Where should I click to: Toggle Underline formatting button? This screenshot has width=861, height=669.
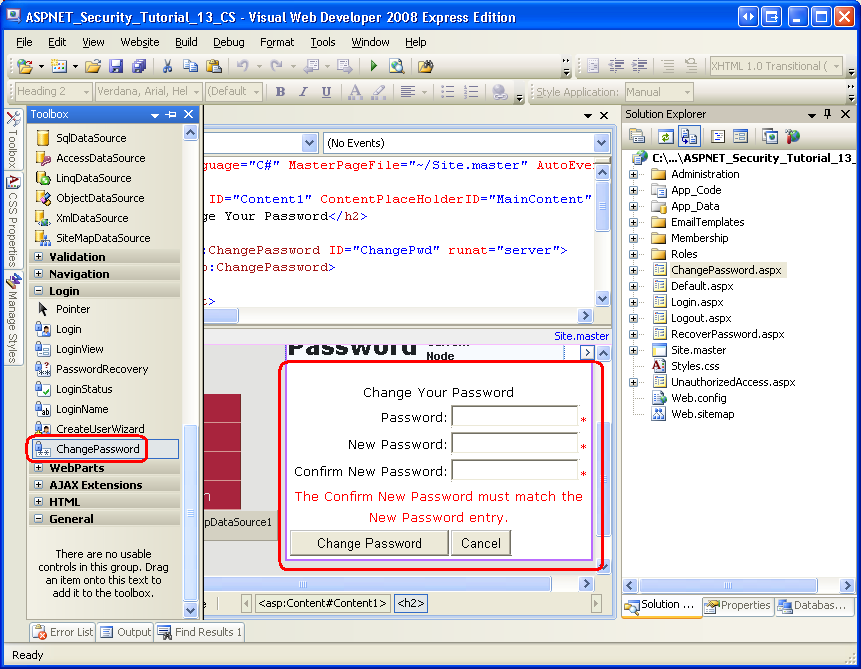coord(326,92)
